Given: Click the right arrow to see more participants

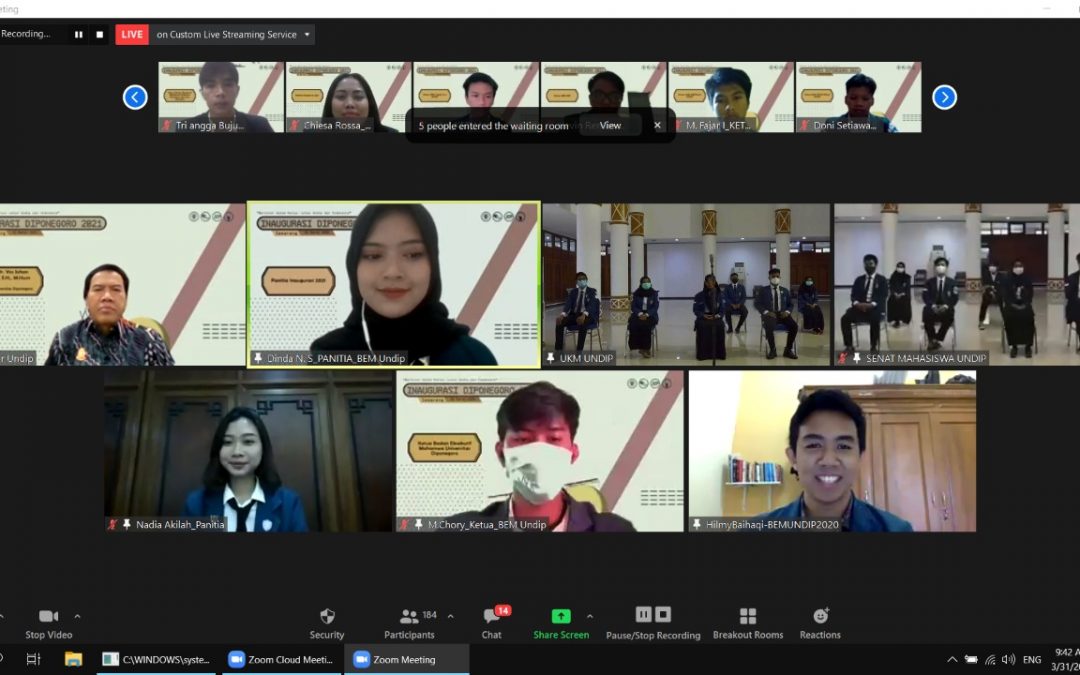Looking at the screenshot, I should (x=944, y=97).
